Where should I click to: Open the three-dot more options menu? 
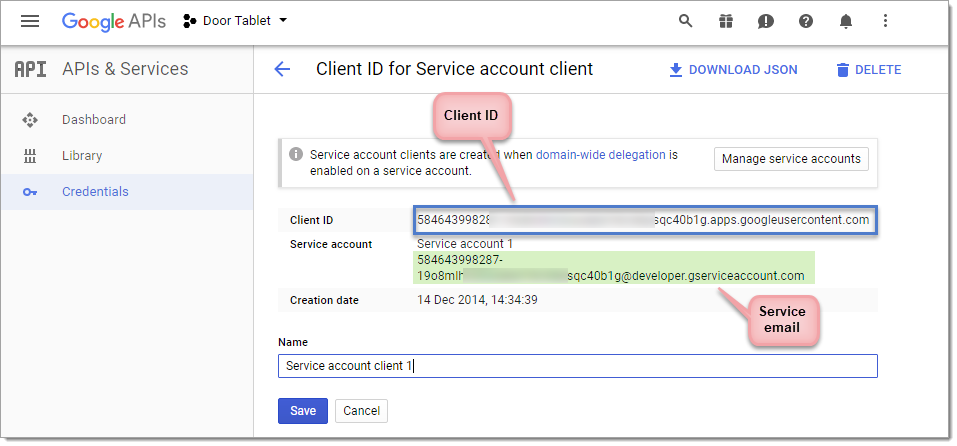coord(885,21)
